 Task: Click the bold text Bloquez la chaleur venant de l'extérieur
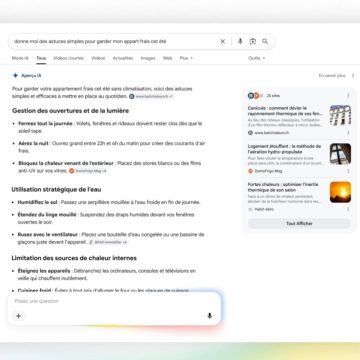66,163
